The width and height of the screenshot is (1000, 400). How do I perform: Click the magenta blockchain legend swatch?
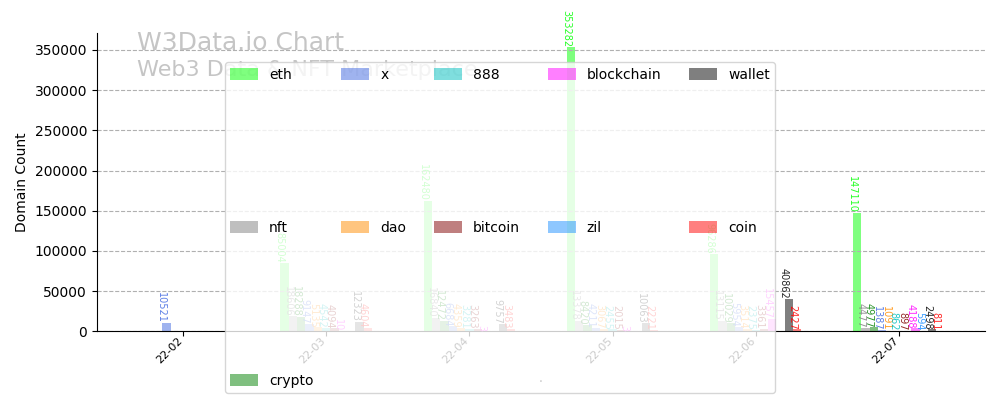coord(562,74)
